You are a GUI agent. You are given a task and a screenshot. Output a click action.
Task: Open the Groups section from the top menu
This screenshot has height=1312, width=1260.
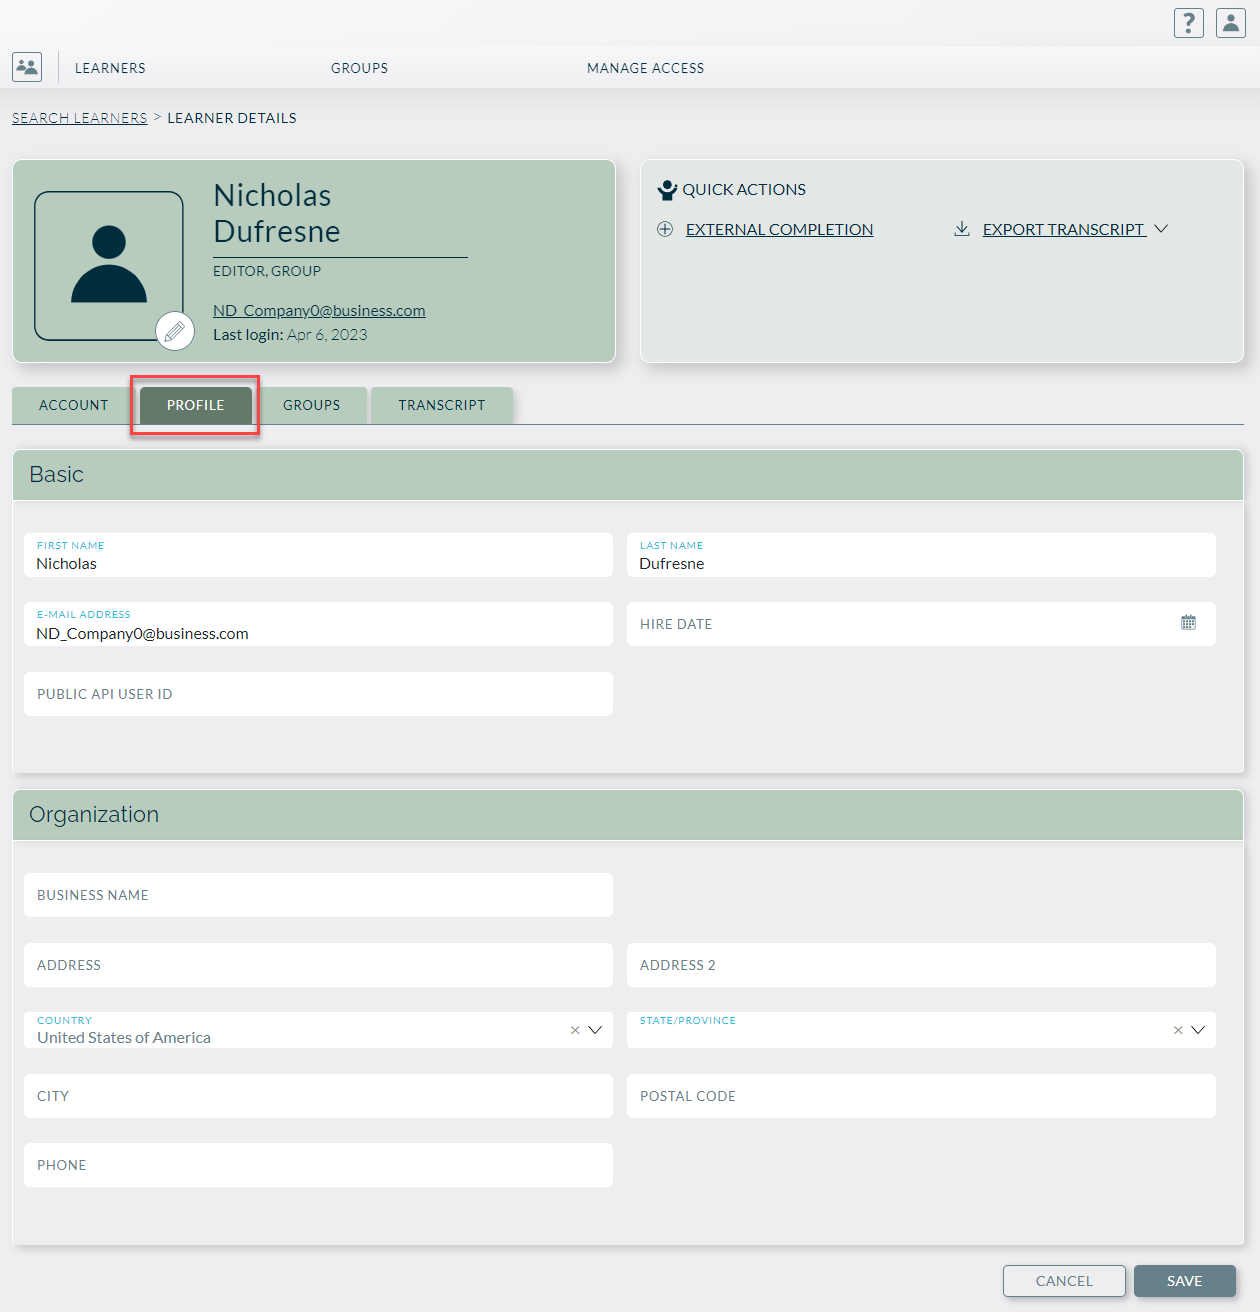pyautogui.click(x=359, y=67)
